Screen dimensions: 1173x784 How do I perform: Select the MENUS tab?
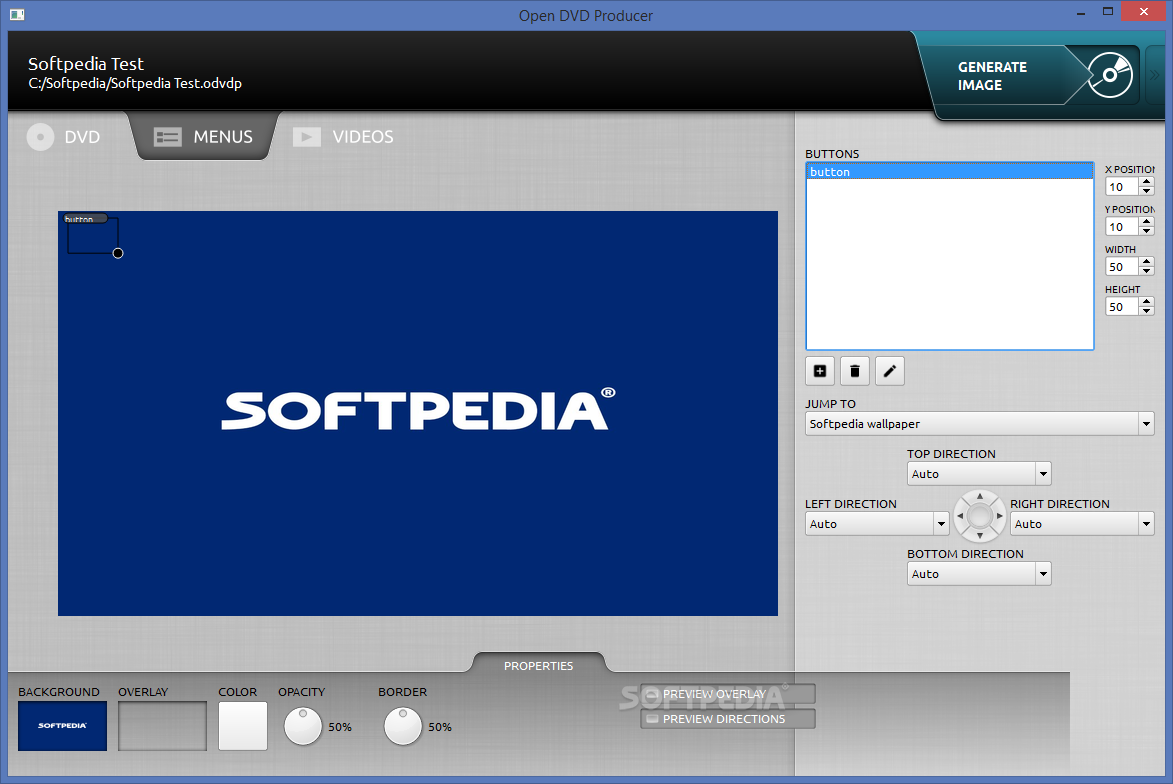[x=203, y=137]
